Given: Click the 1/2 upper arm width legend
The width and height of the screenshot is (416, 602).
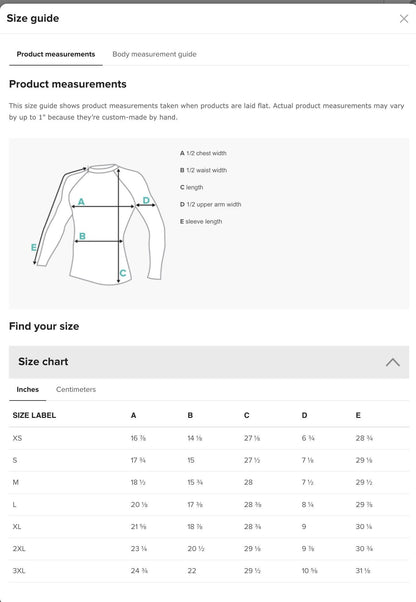Looking at the screenshot, I should (210, 204).
